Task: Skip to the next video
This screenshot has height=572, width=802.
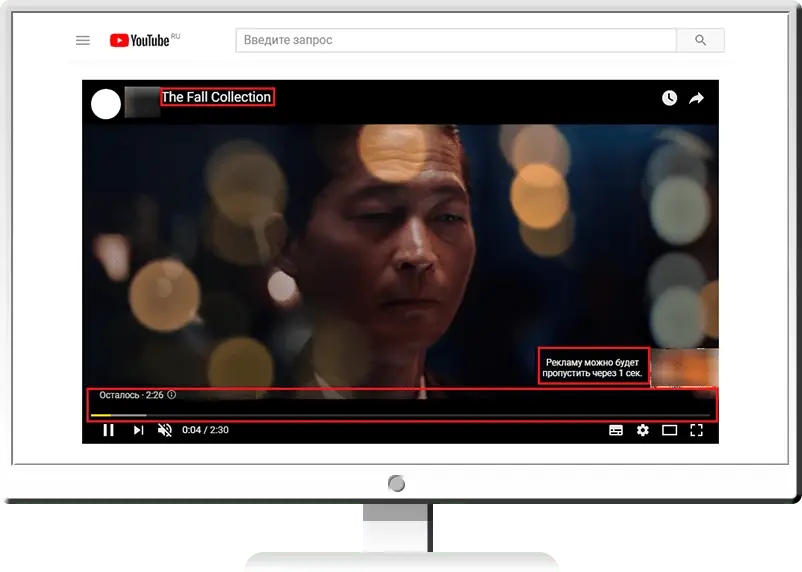Action: click(x=138, y=430)
